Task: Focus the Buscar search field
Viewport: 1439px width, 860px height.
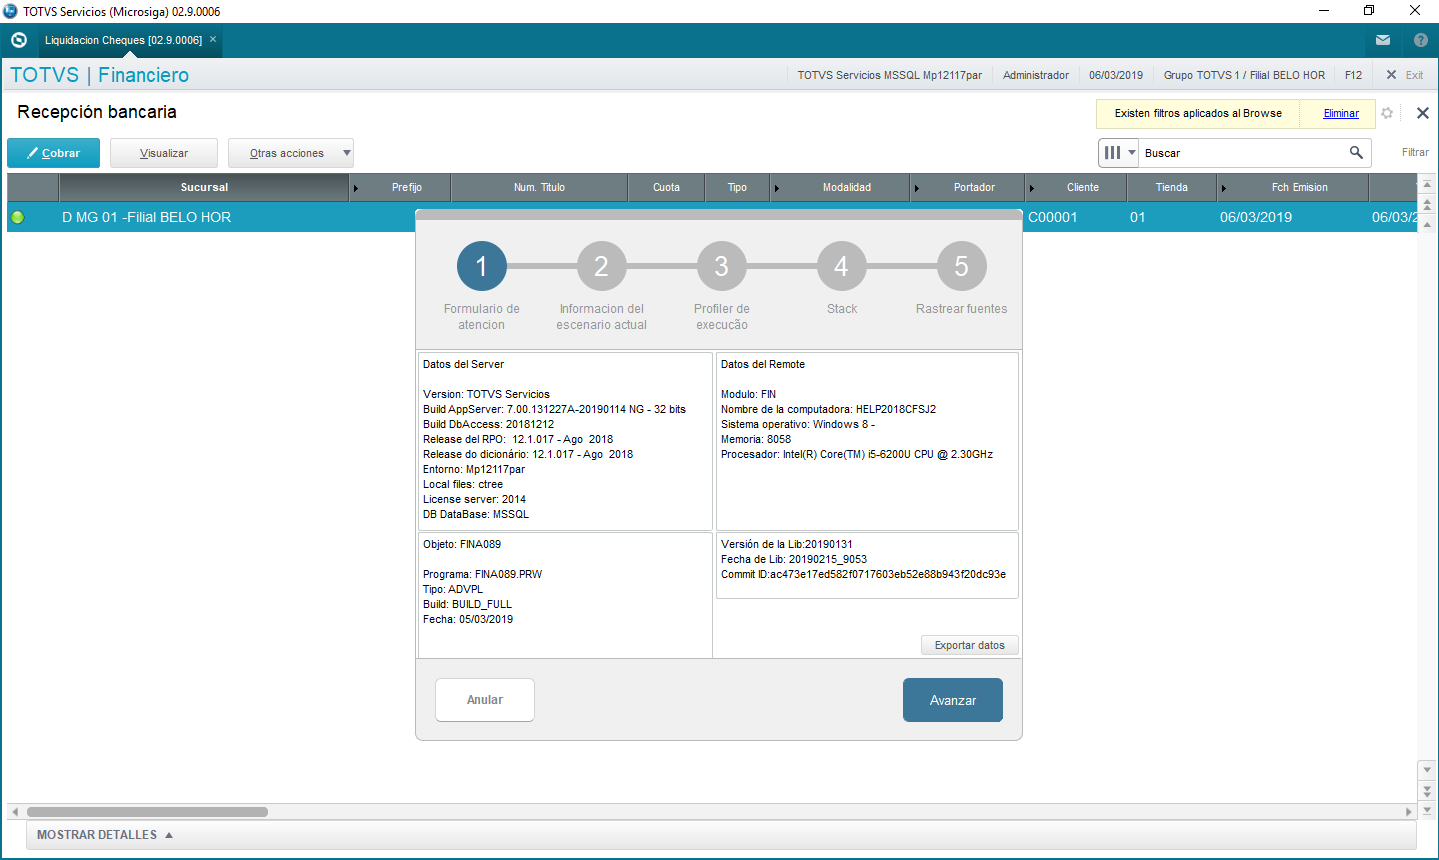Action: (x=1243, y=153)
